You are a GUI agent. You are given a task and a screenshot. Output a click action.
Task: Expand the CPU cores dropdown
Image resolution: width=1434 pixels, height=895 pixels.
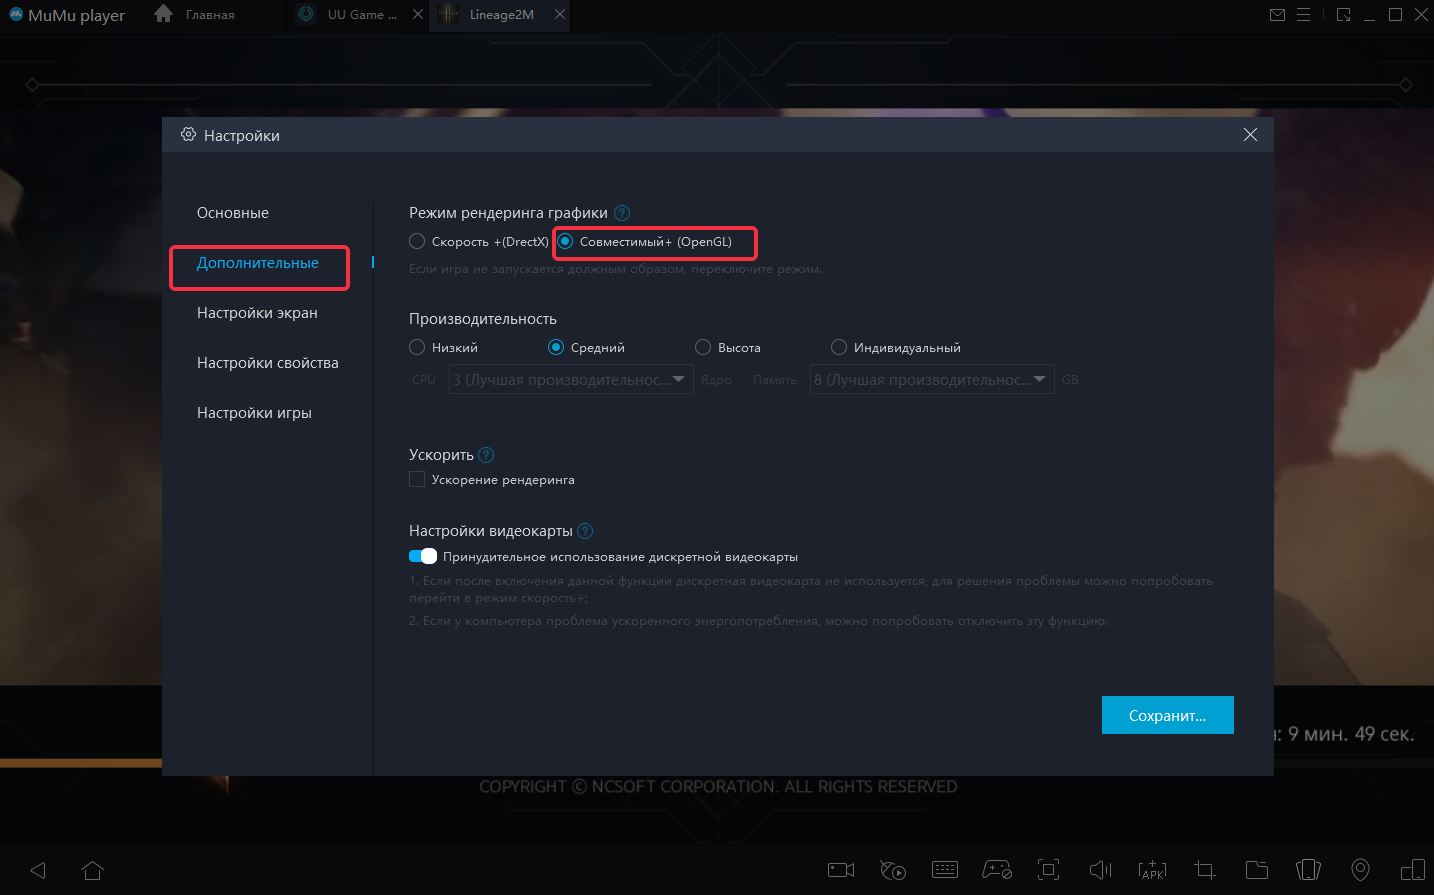click(570, 380)
